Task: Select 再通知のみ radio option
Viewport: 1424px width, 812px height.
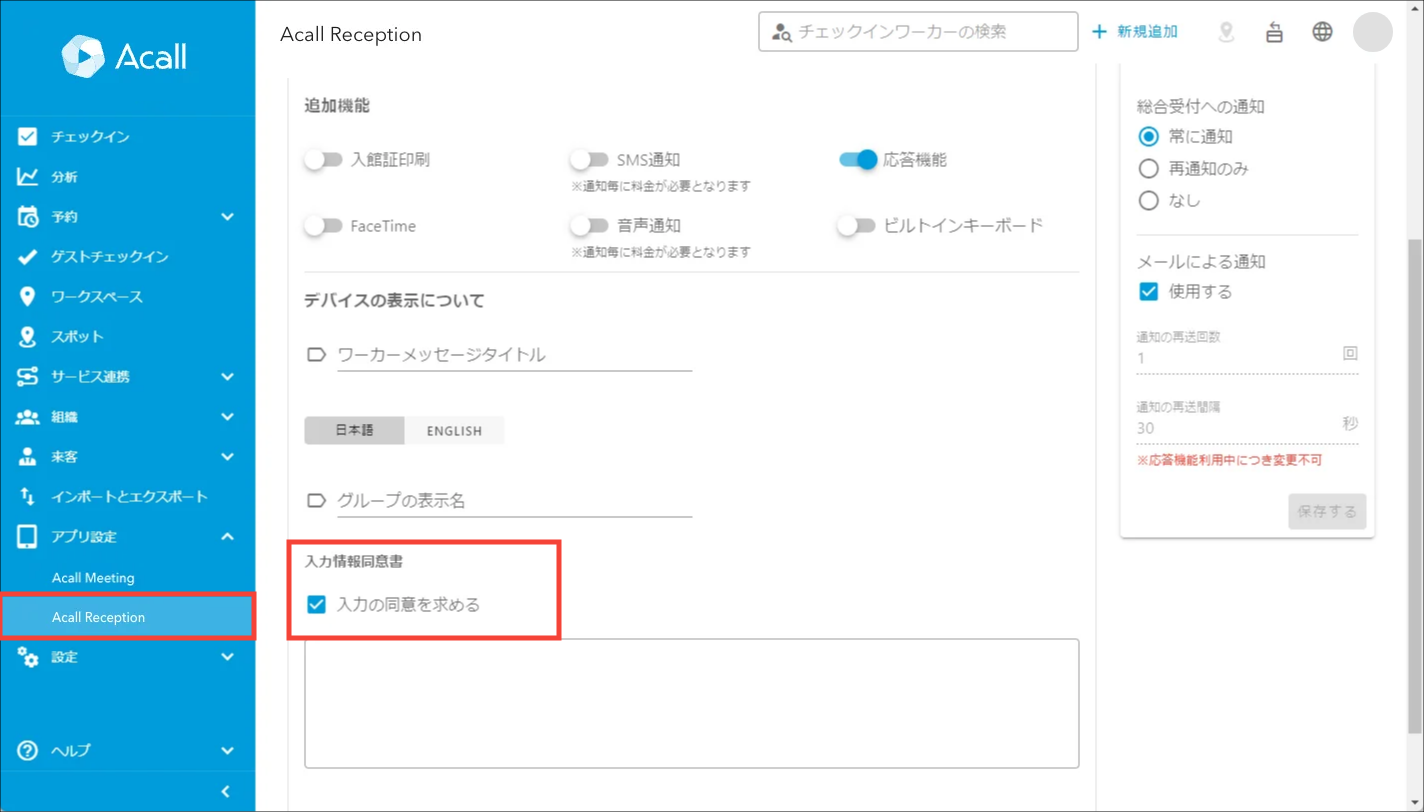Action: click(x=1149, y=169)
